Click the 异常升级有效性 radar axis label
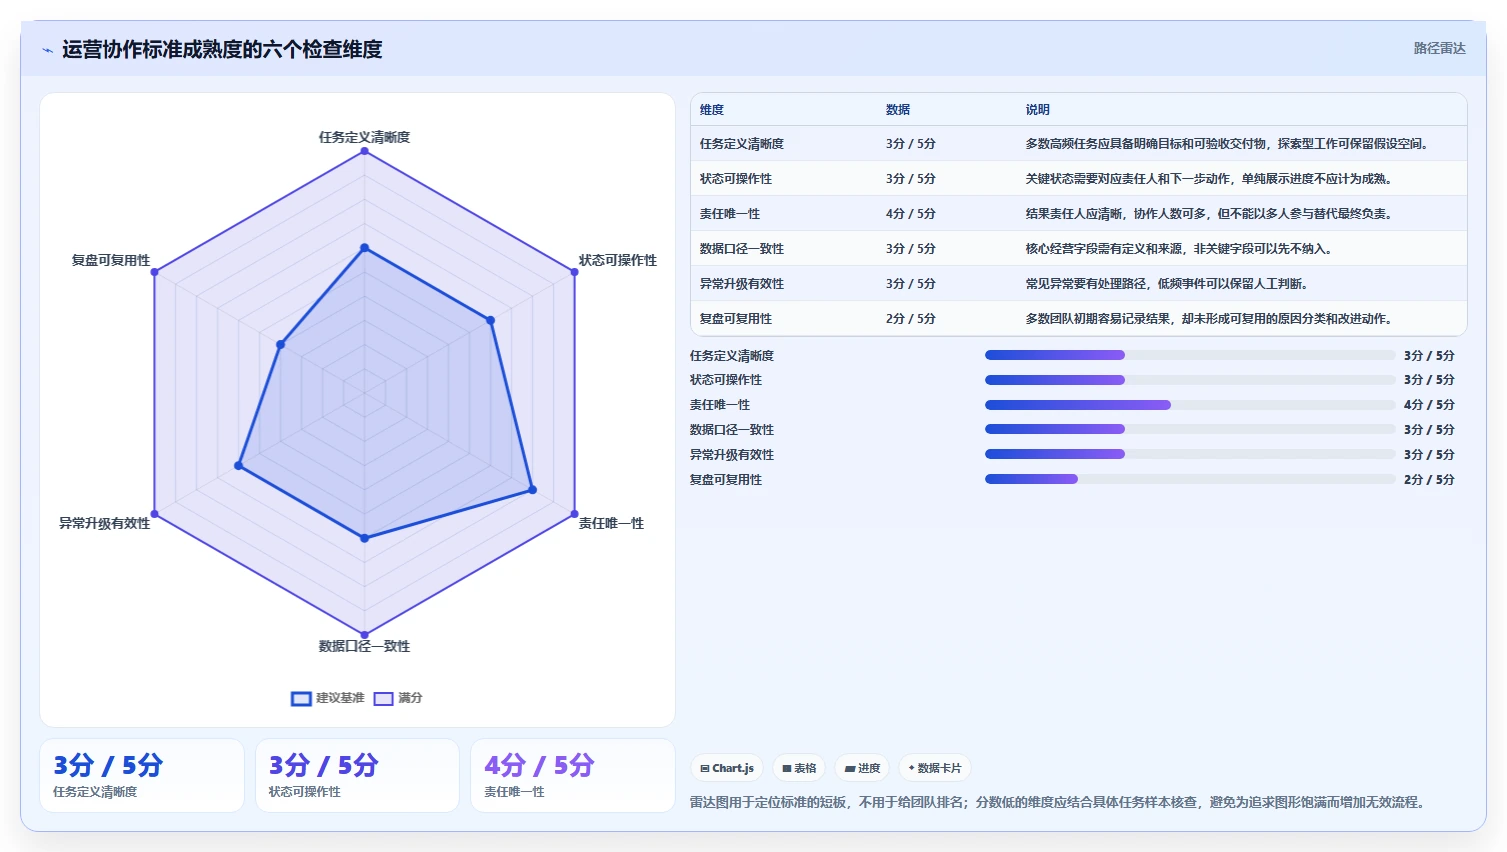 [105, 523]
